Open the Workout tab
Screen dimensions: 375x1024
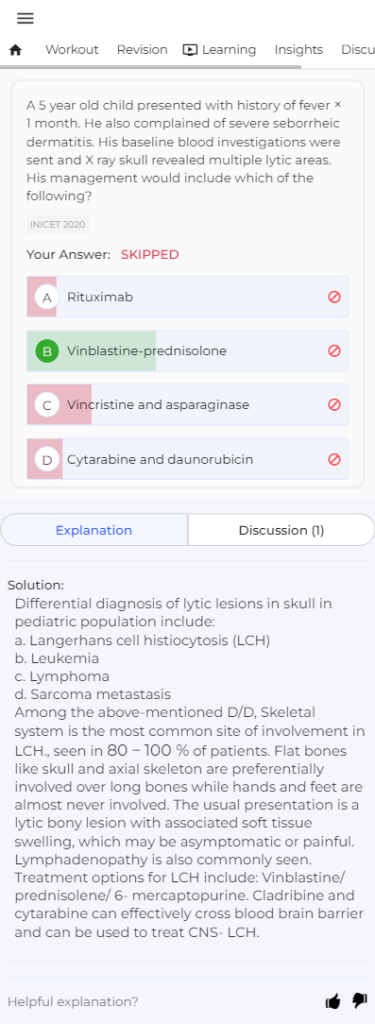72,50
